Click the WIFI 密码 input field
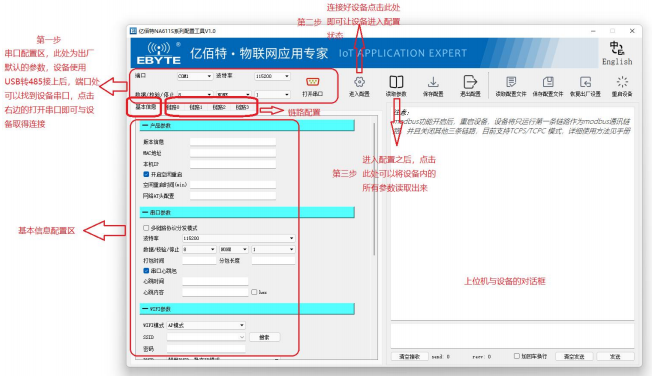Screen dimensions: 659x376 click(206, 349)
